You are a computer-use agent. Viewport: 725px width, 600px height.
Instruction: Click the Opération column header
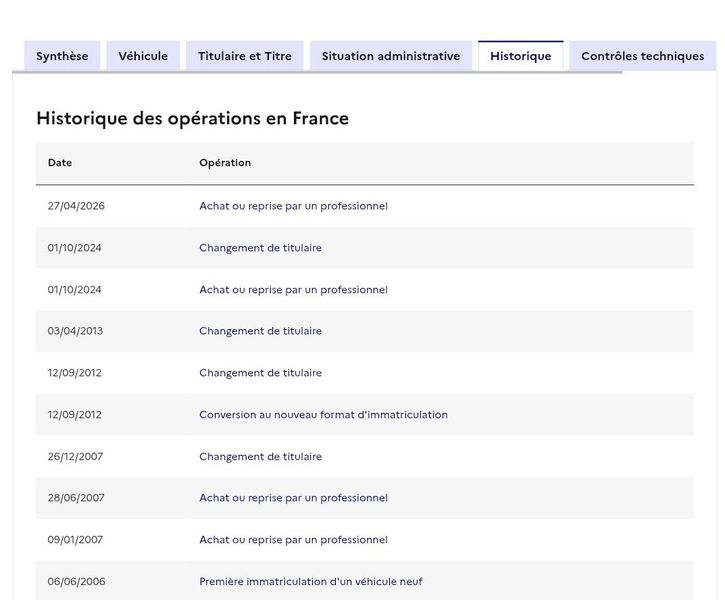(x=225, y=163)
